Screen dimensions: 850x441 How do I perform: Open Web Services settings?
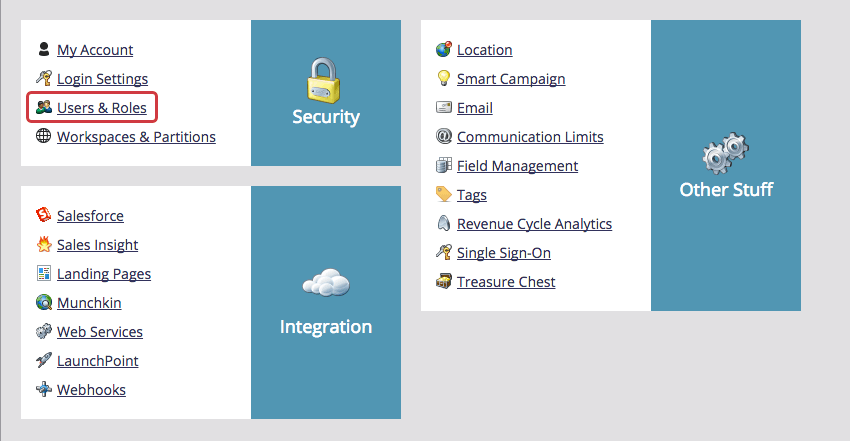tap(99, 331)
